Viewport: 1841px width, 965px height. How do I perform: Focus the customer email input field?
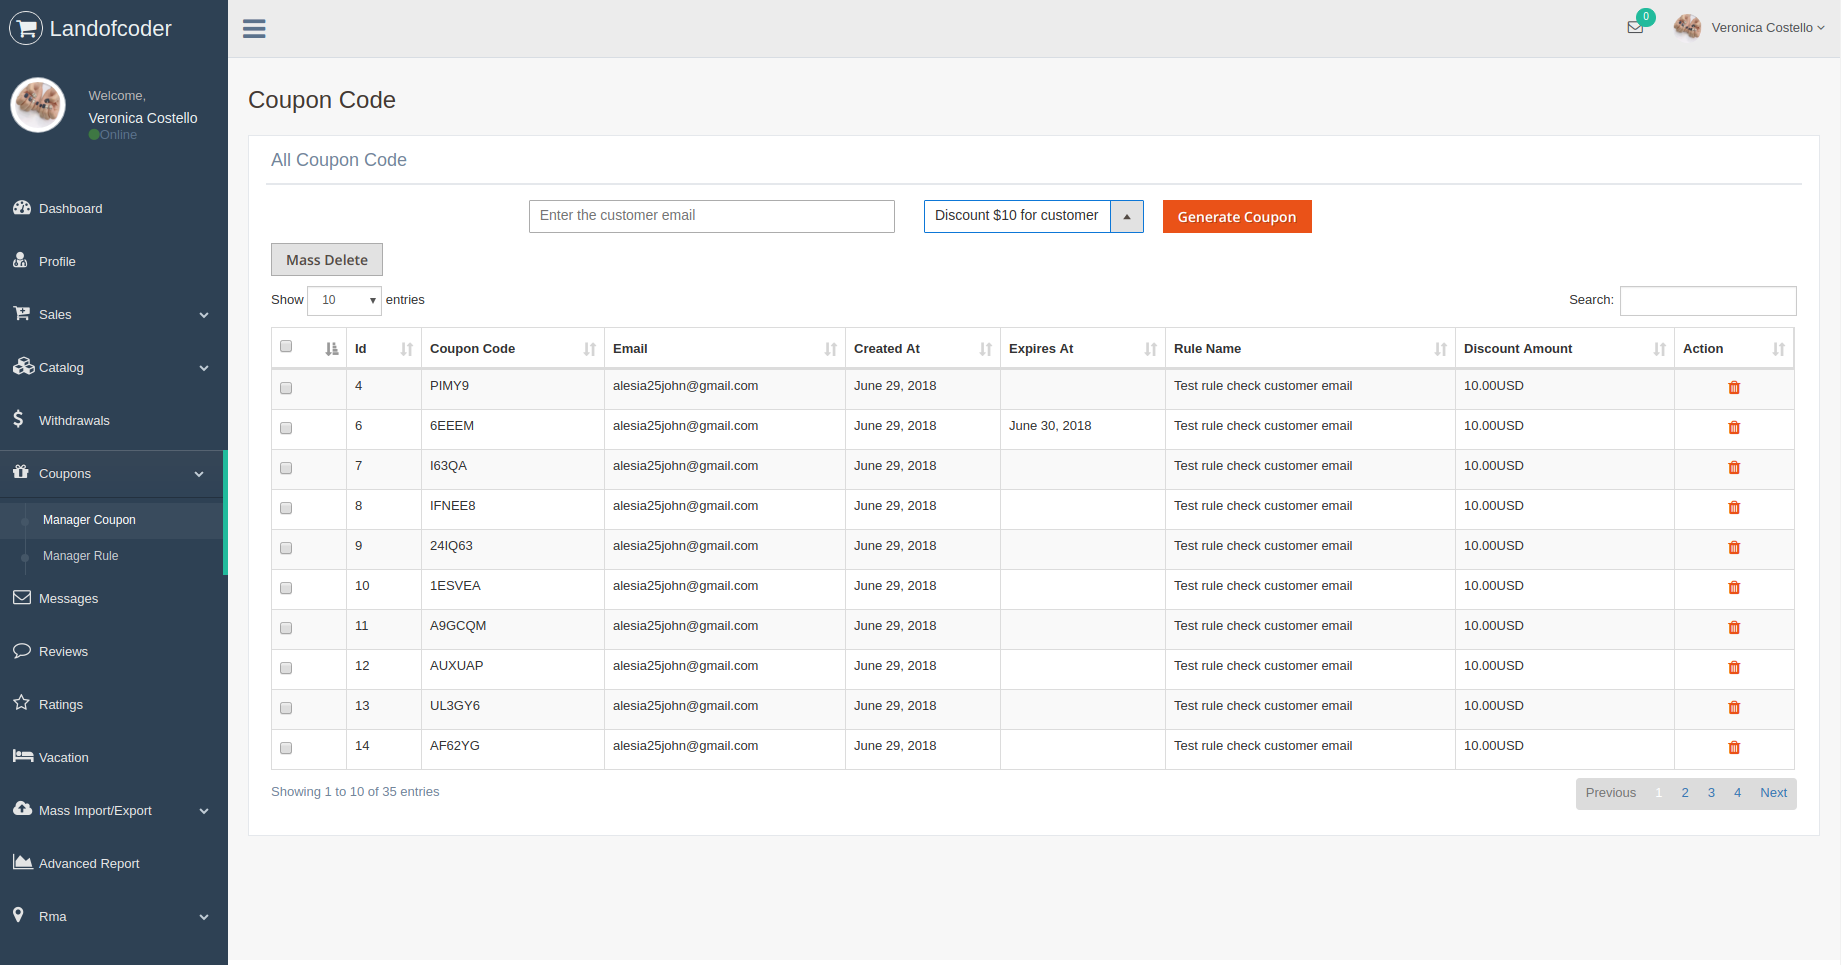pos(711,216)
